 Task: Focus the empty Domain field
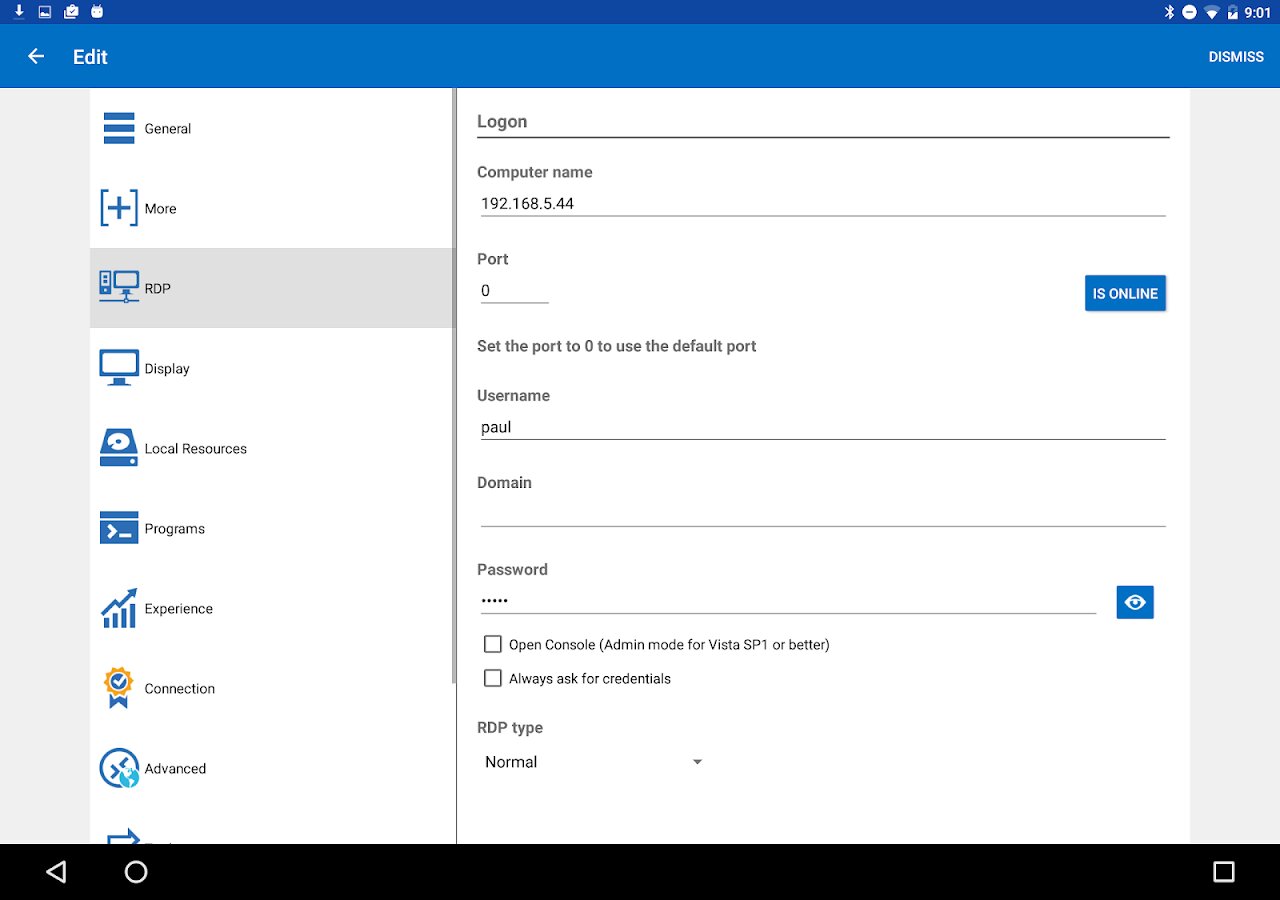point(823,513)
